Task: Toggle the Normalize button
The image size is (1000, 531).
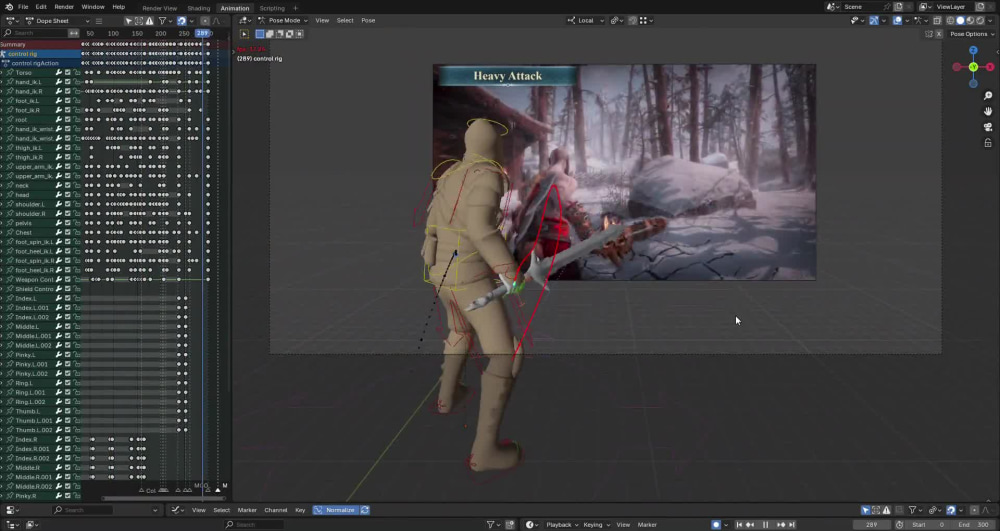Action: [x=336, y=510]
